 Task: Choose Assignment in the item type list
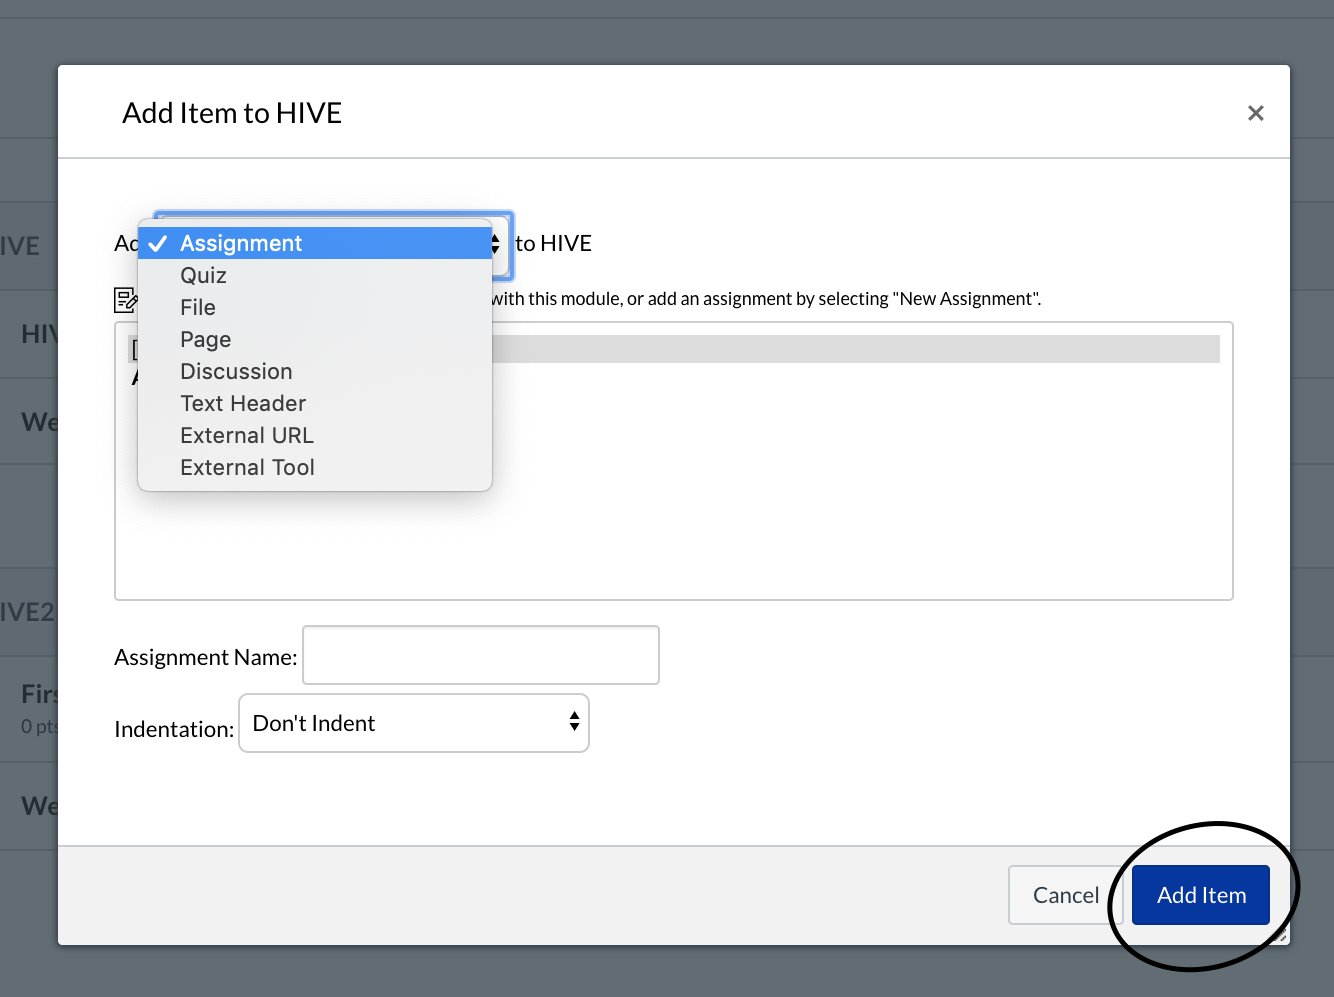[315, 243]
